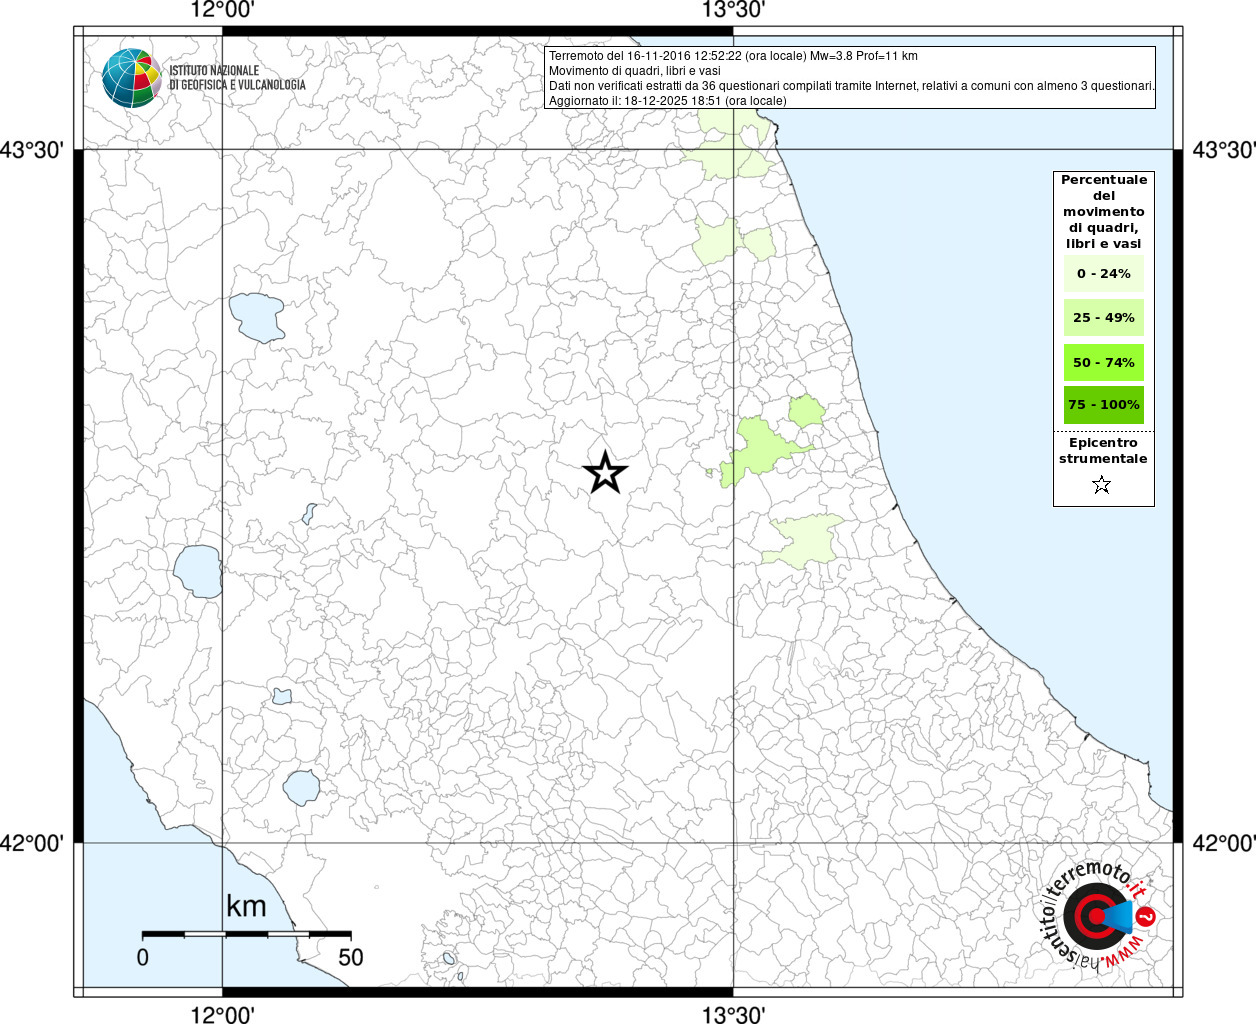Viewport: 1256px width, 1024px height.
Task: Click the 'Dati non verificati' description line
Action: click(x=852, y=86)
